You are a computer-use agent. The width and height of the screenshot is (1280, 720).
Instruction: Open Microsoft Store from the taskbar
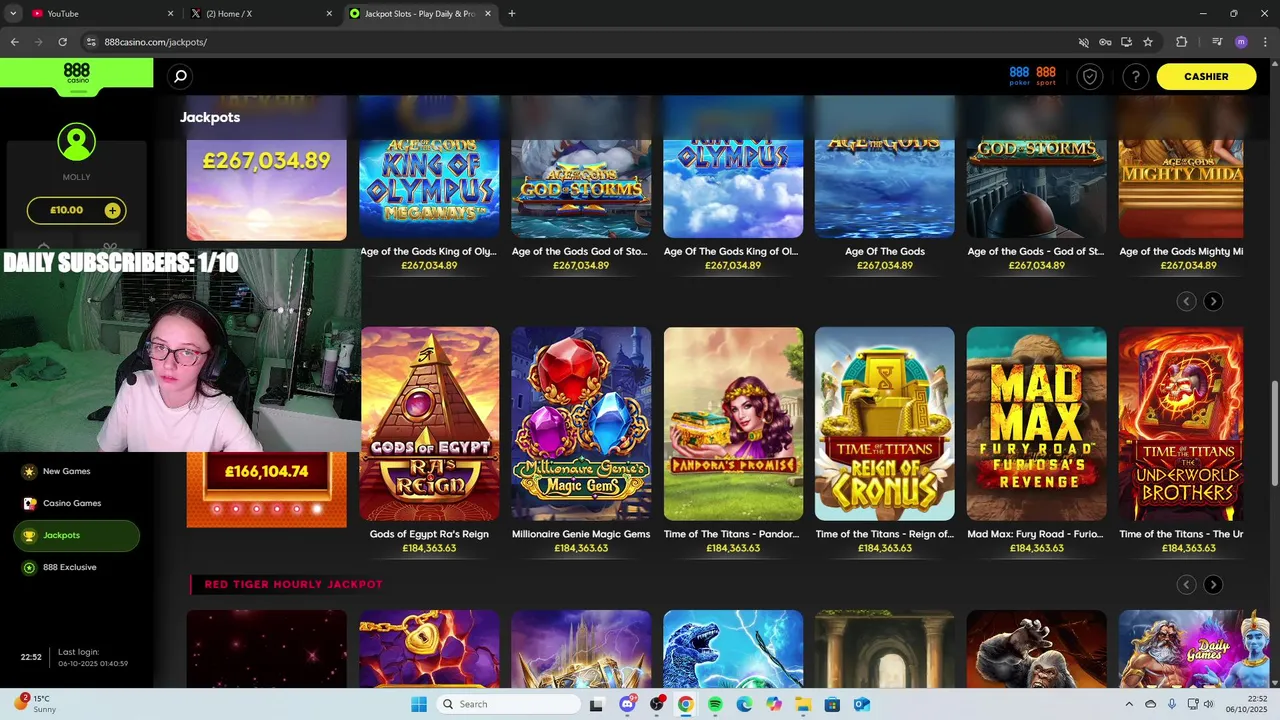832,704
